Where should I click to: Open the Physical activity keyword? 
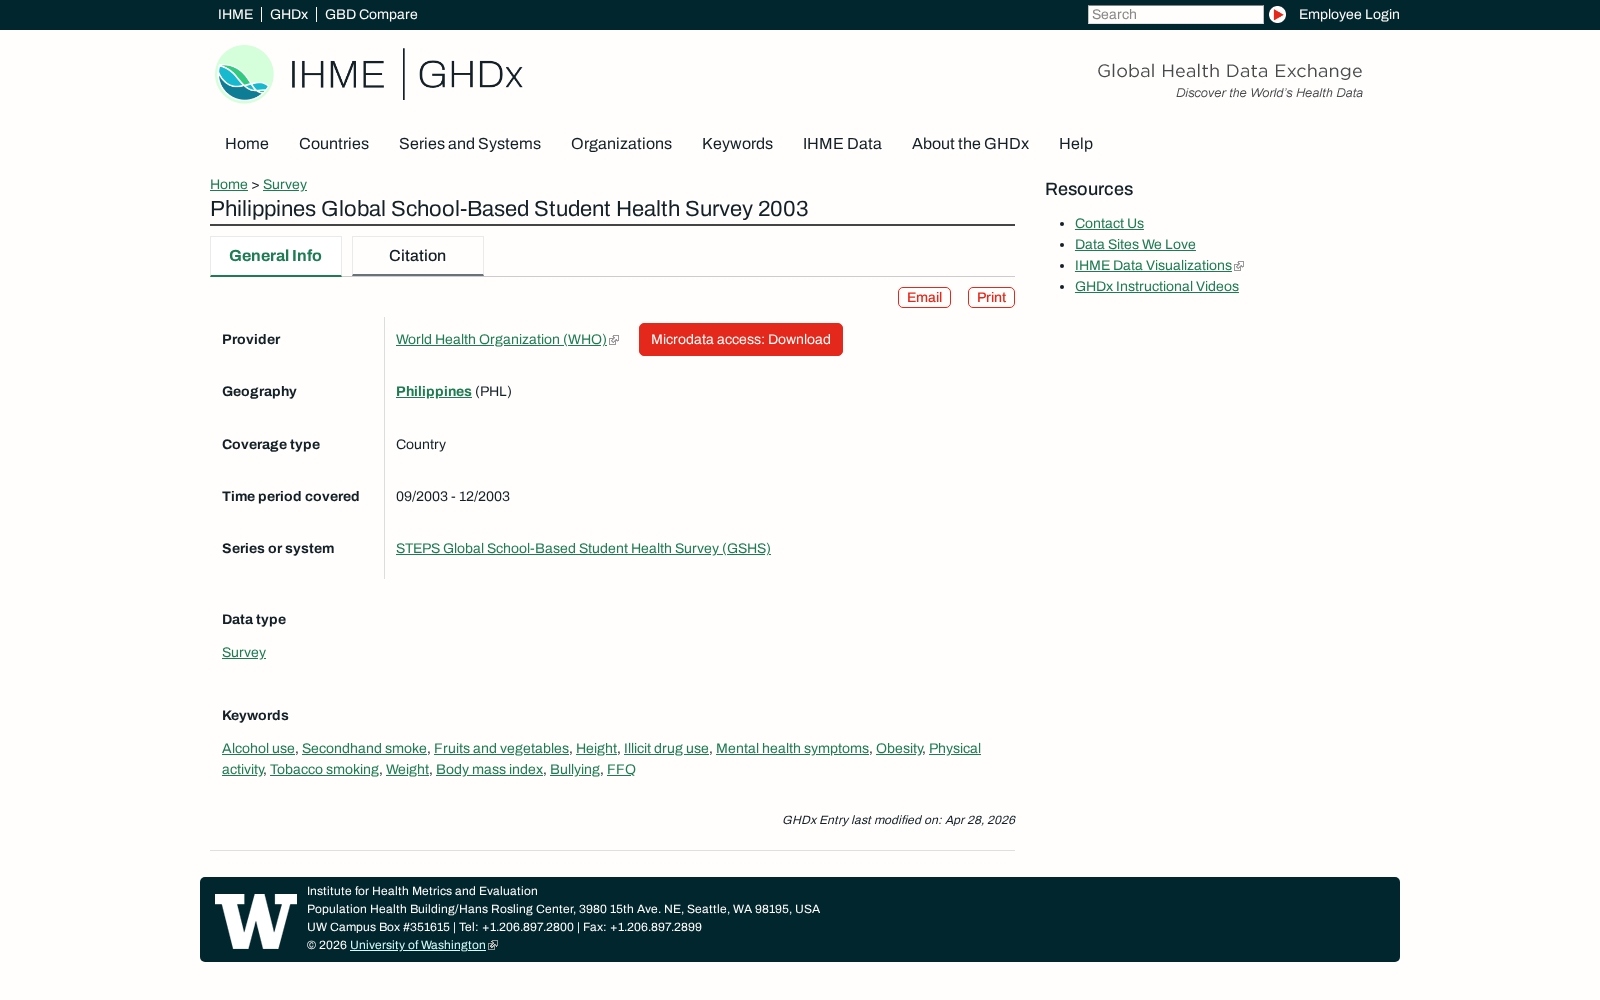tap(954, 749)
